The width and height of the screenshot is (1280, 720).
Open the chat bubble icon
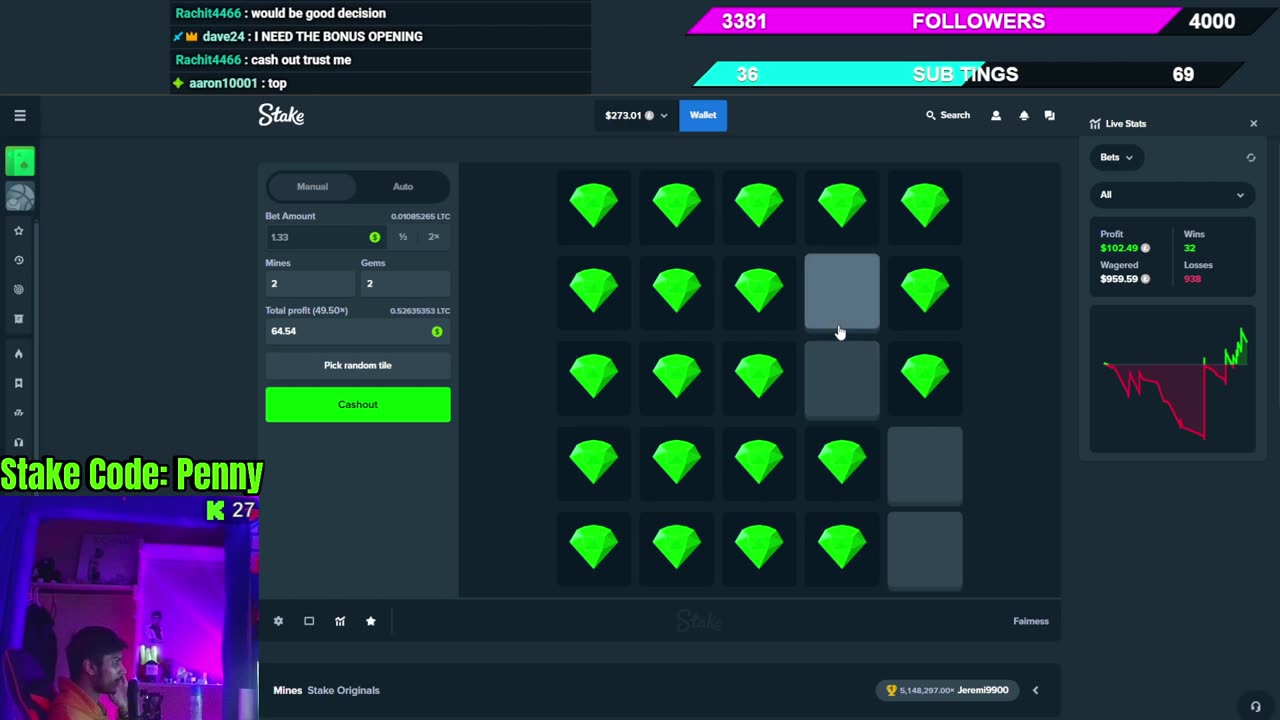click(1049, 116)
